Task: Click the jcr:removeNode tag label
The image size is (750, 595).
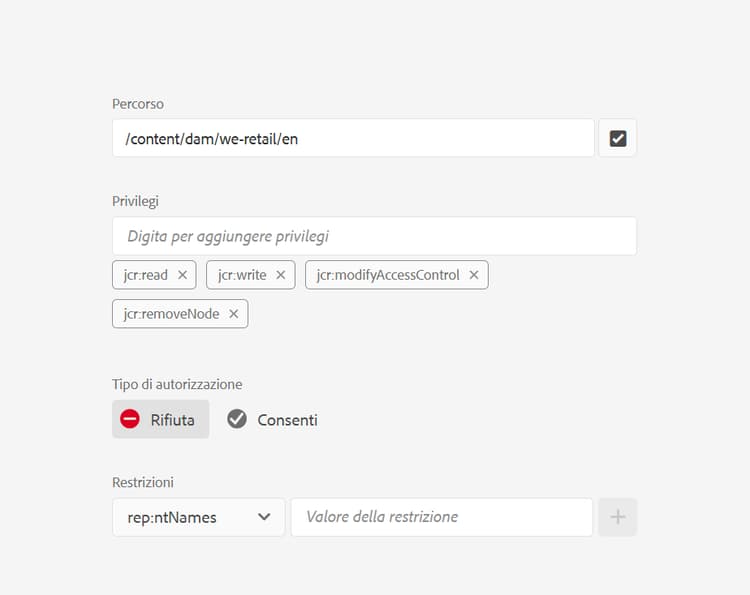Action: click(171, 314)
